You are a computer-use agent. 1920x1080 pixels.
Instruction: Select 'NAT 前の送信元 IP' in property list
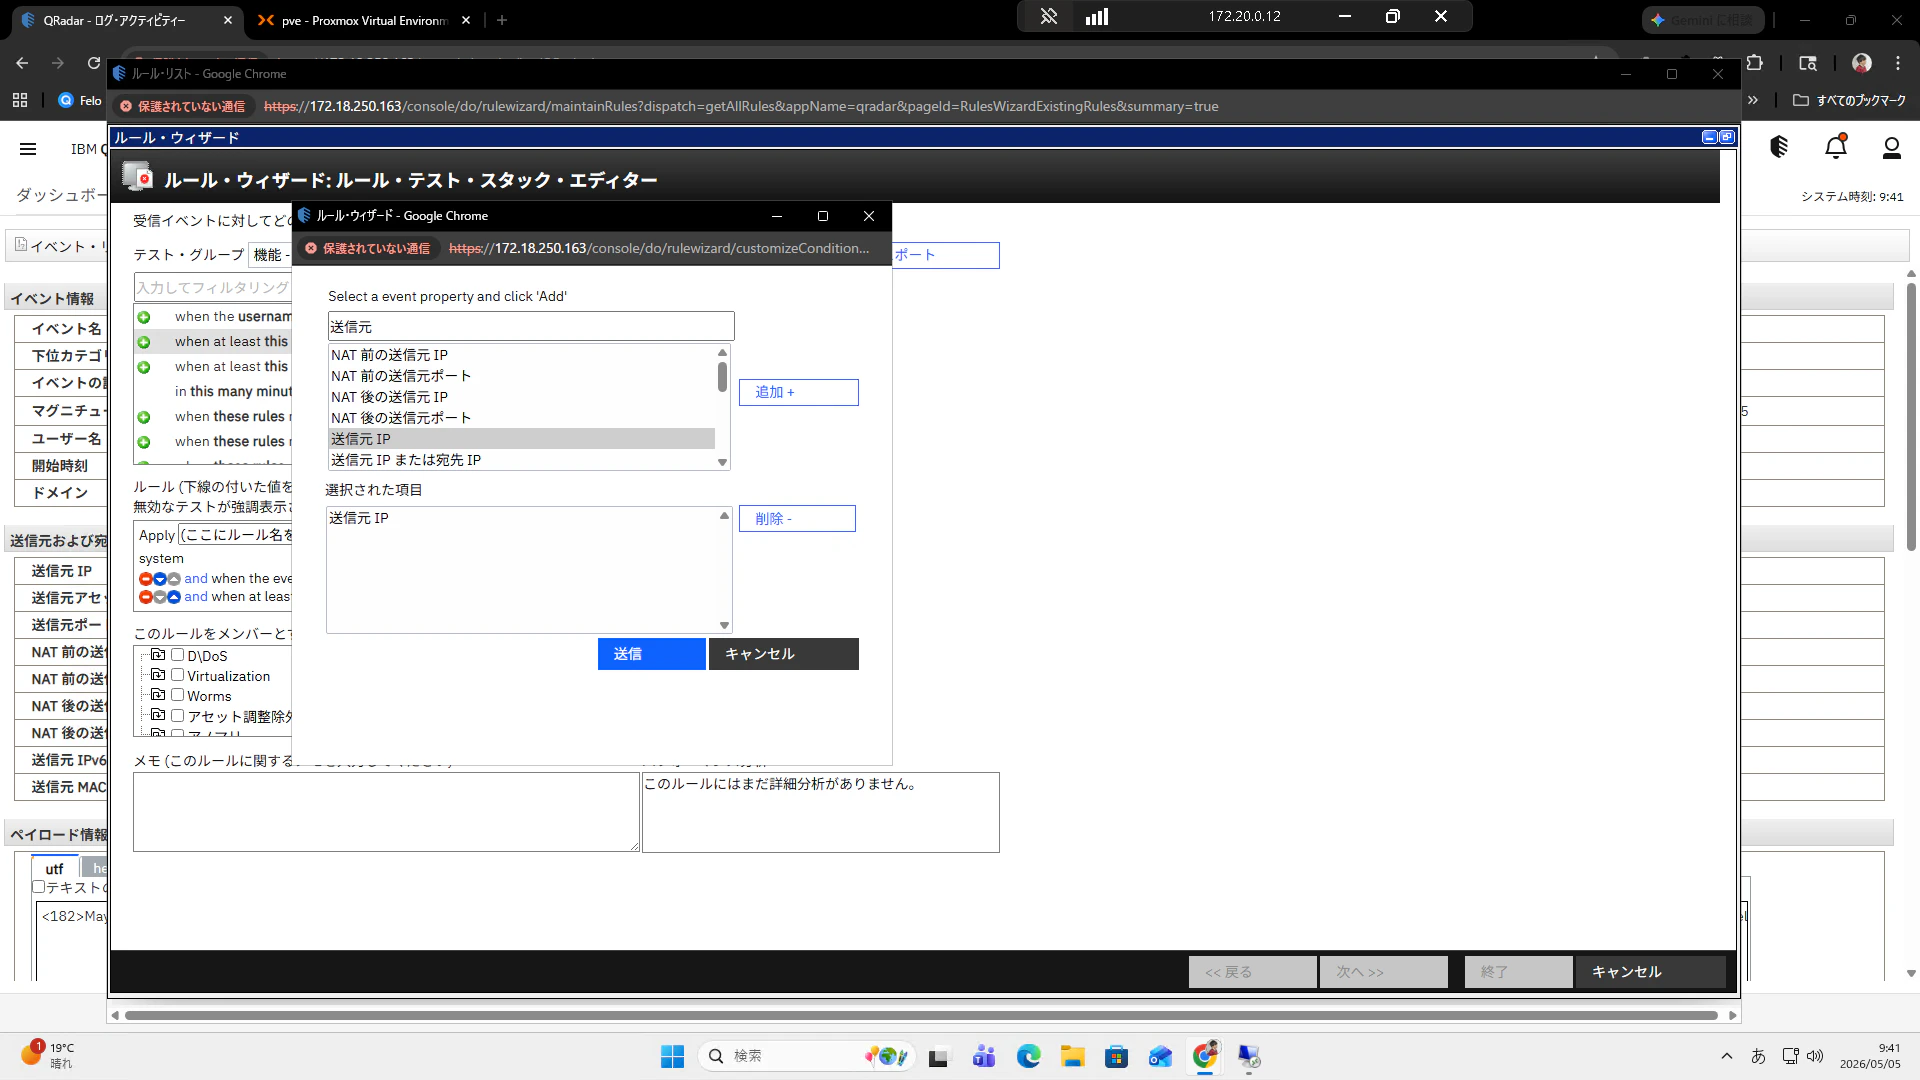coord(522,355)
